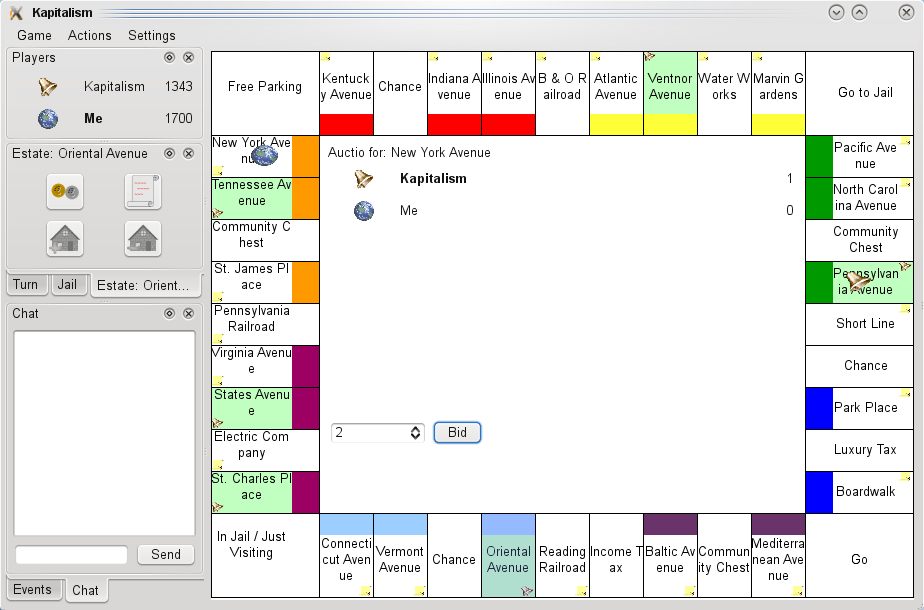Select the Go square
The width and height of the screenshot is (924, 610).
pyautogui.click(x=860, y=556)
